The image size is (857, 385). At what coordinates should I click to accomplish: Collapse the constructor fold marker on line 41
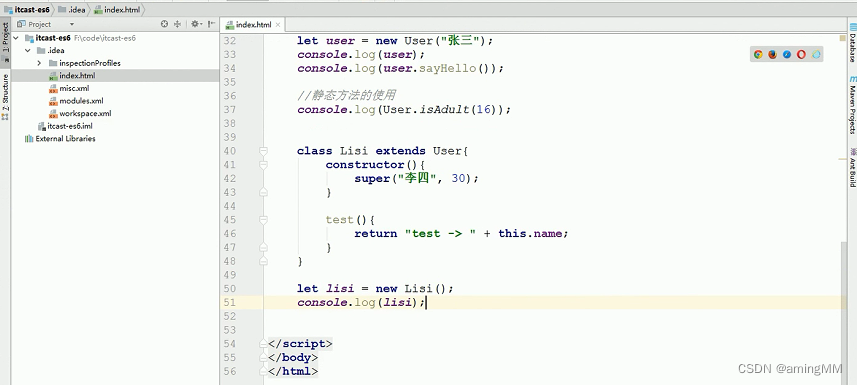[x=263, y=165]
